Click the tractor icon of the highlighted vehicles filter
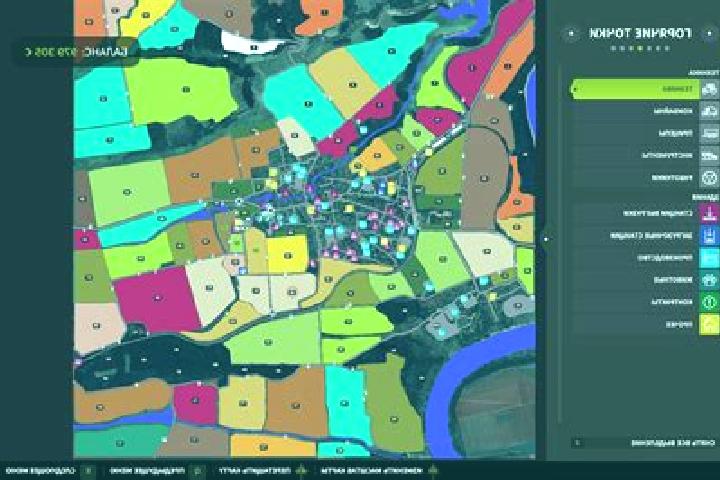720x480 pixels. [x=710, y=89]
